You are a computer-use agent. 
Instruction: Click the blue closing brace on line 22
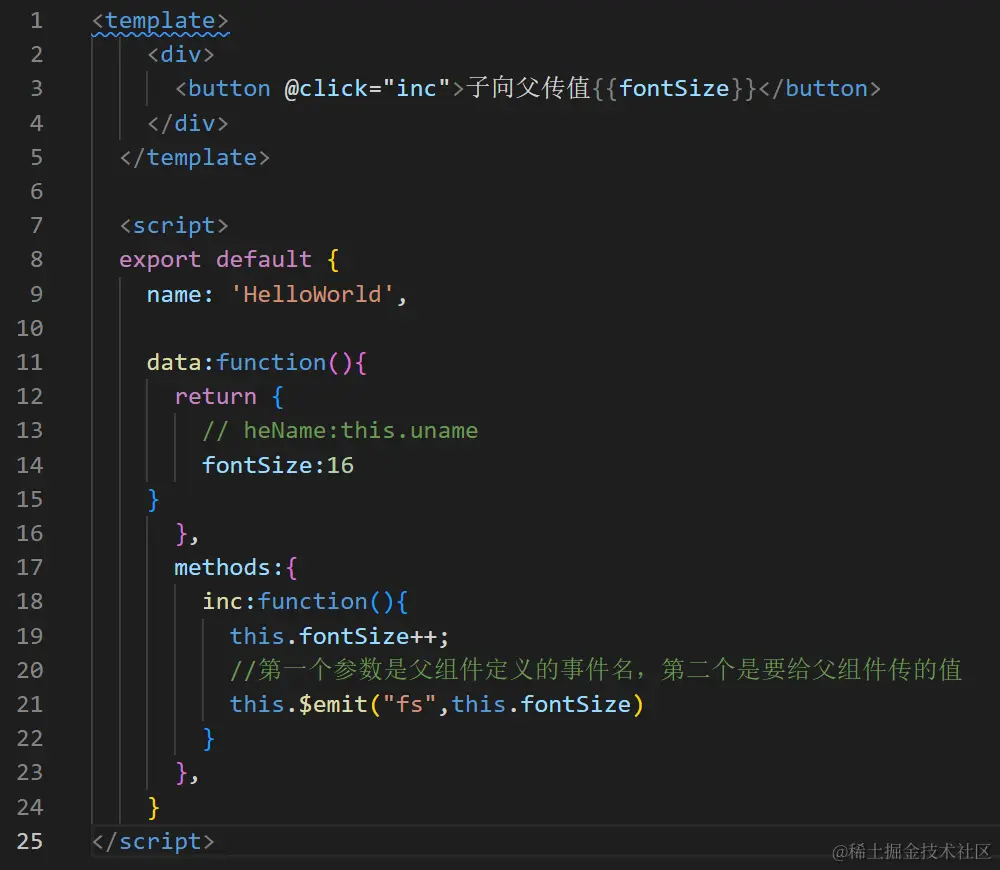click(209, 739)
